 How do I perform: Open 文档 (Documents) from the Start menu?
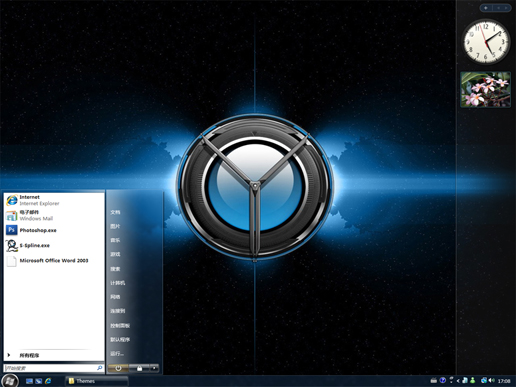coord(115,212)
